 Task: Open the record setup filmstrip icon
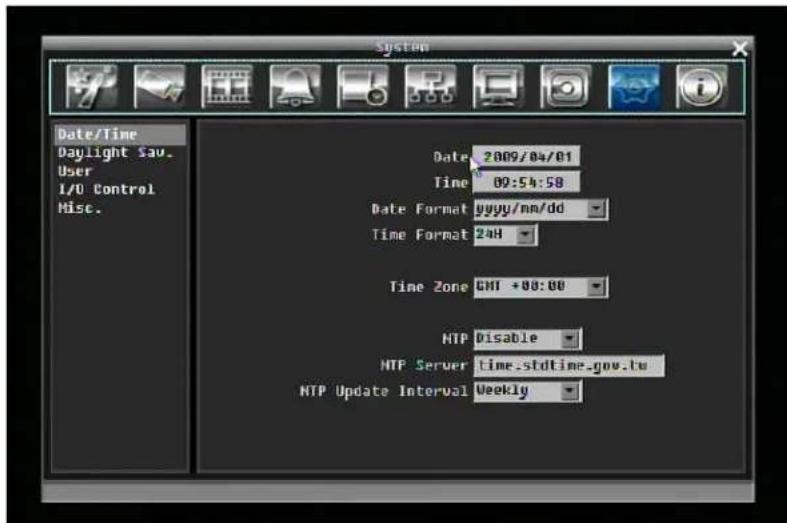click(x=227, y=87)
